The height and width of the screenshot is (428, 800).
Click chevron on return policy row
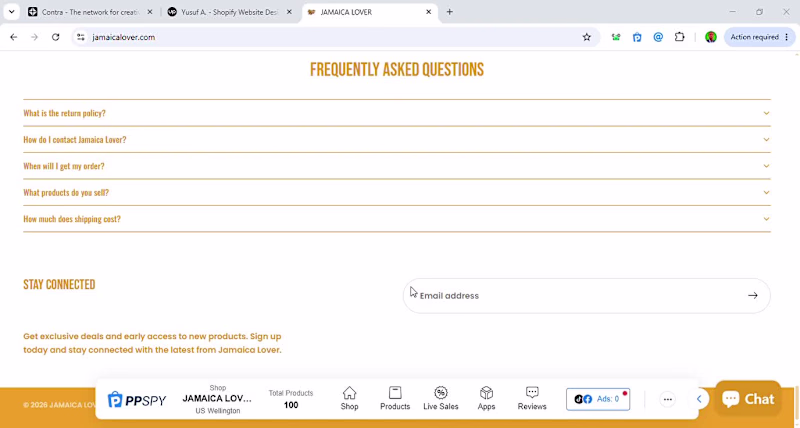pos(766,113)
